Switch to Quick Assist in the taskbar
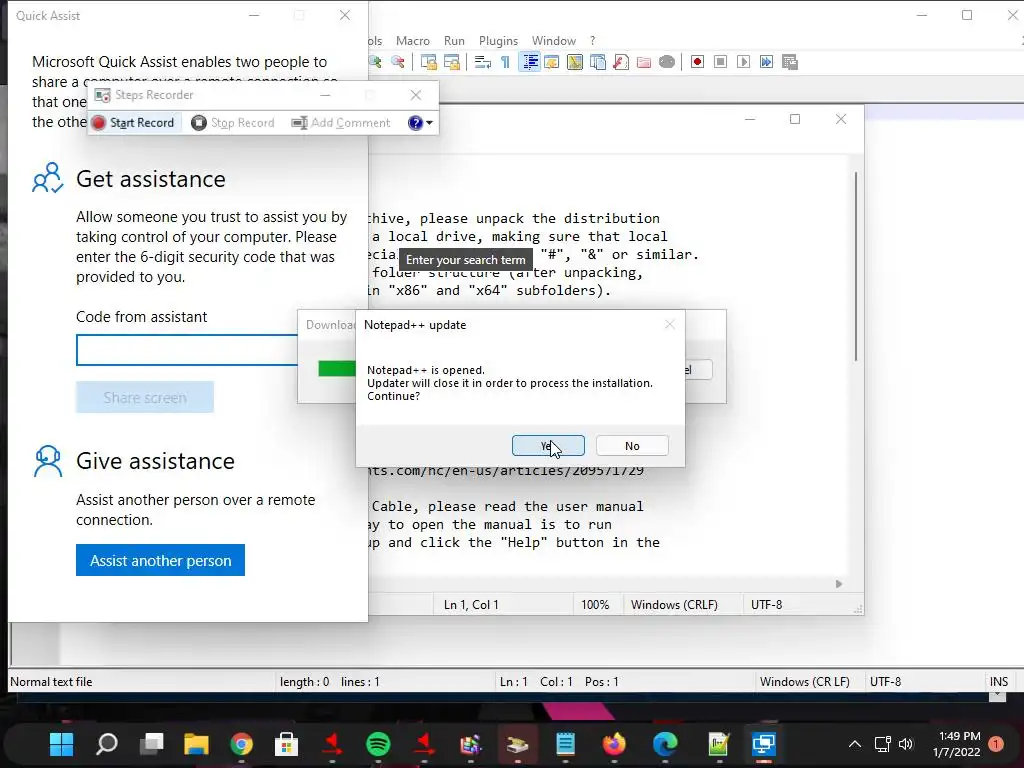Viewport: 1024px width, 768px height. 763,744
